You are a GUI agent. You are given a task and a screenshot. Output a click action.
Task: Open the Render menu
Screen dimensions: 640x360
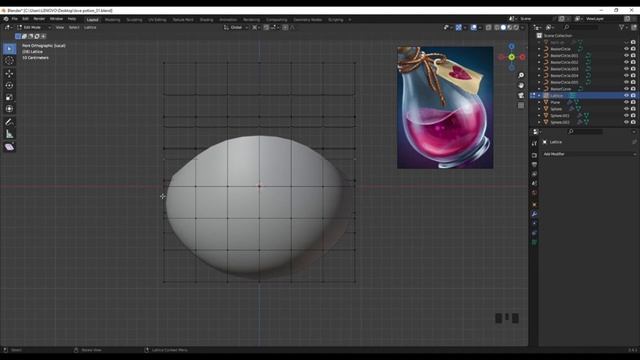39,19
